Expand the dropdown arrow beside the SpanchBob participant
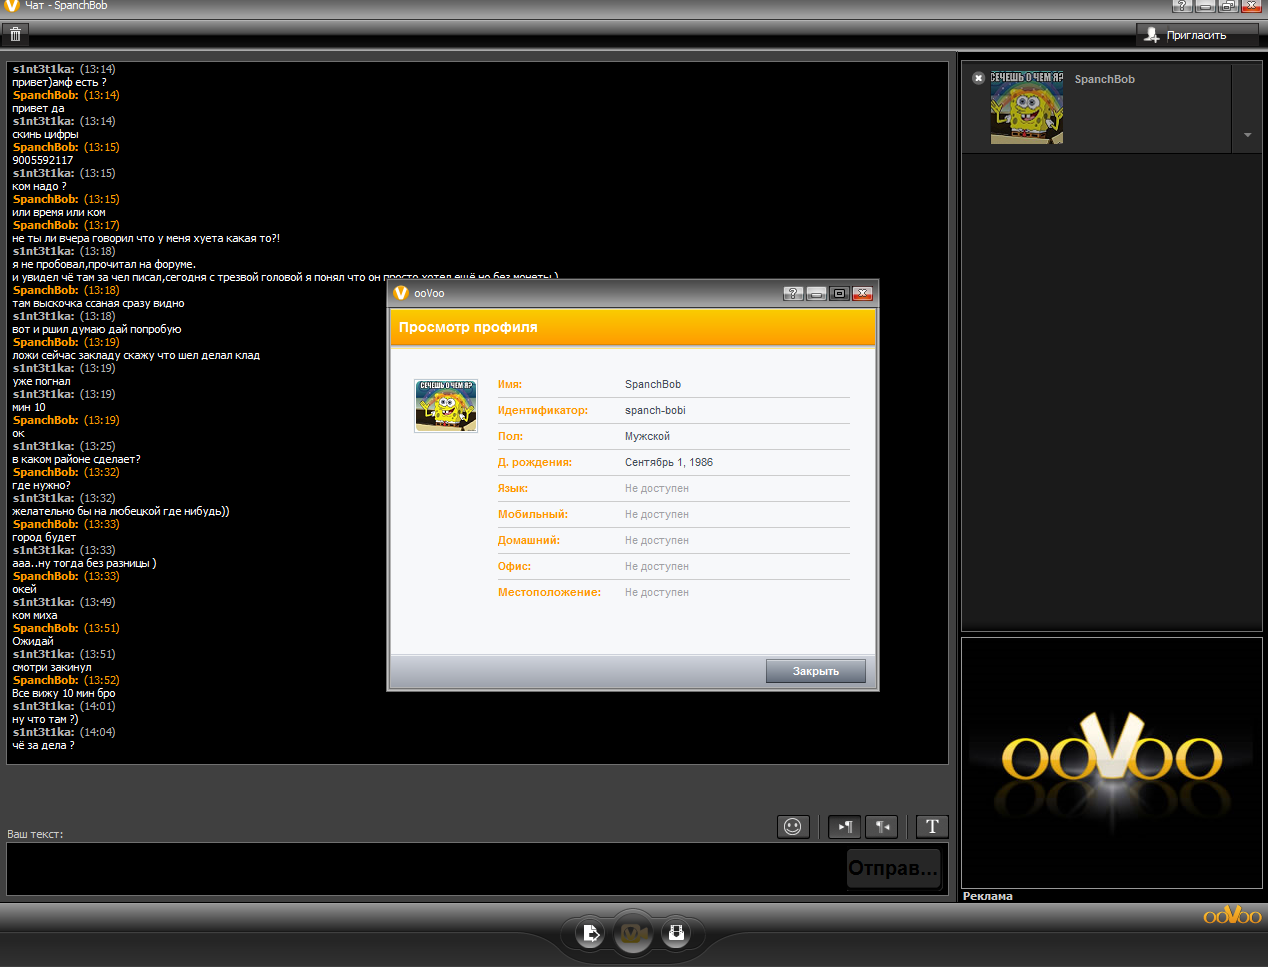 pyautogui.click(x=1247, y=135)
